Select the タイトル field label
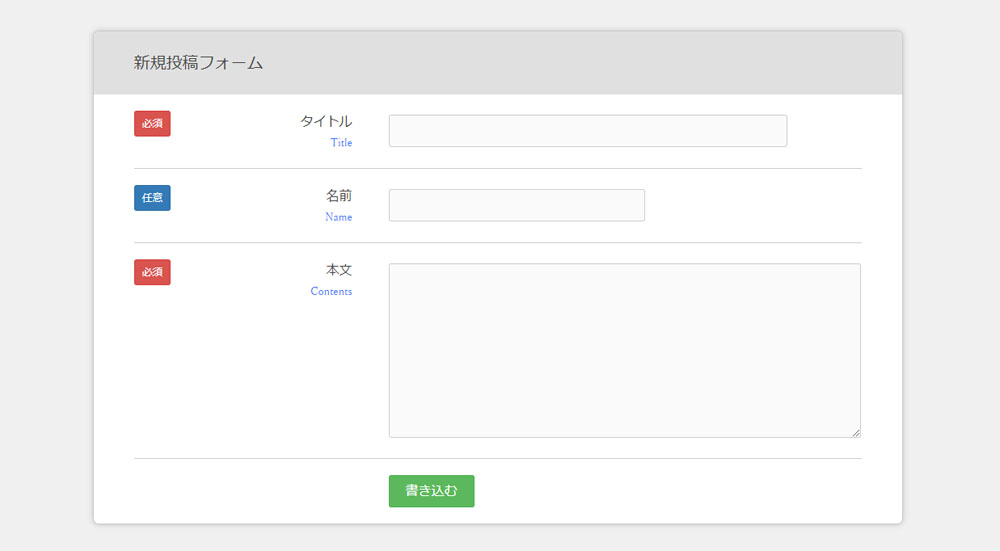 point(326,121)
